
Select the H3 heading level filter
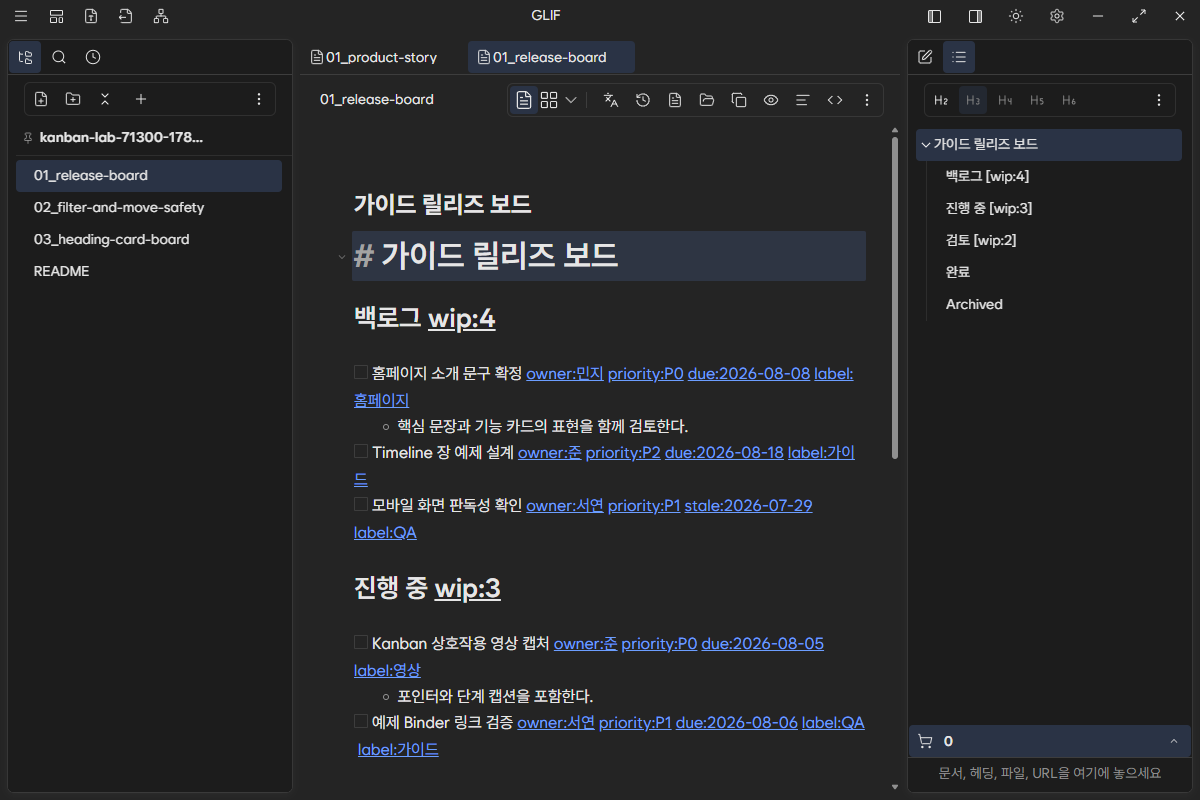(x=973, y=100)
